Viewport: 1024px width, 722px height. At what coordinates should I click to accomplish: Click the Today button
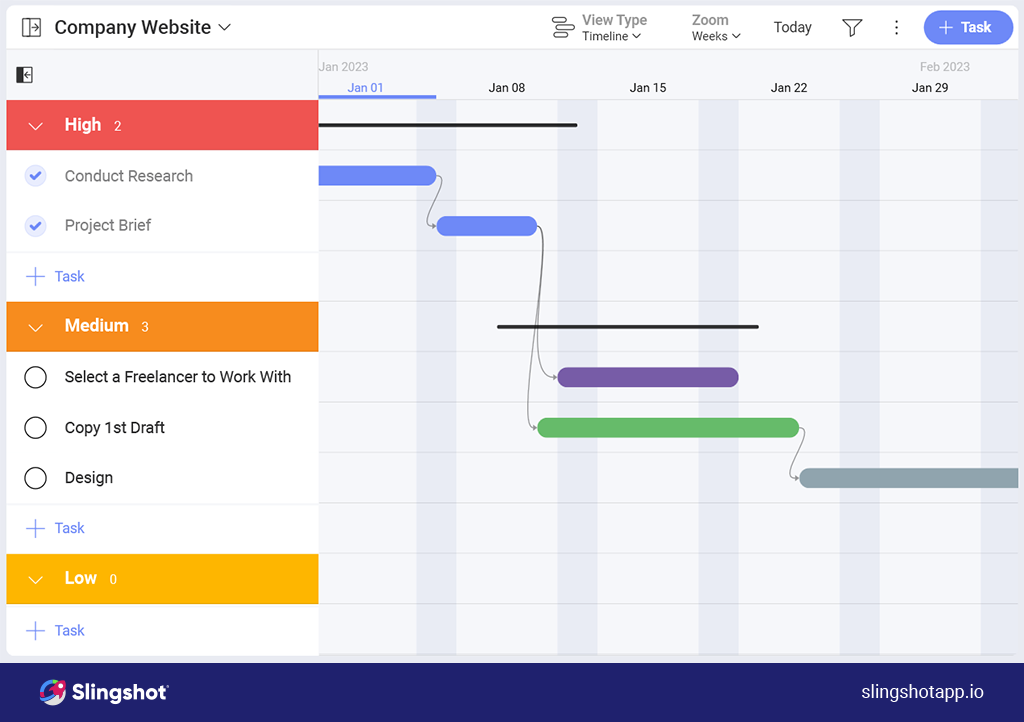pos(792,27)
